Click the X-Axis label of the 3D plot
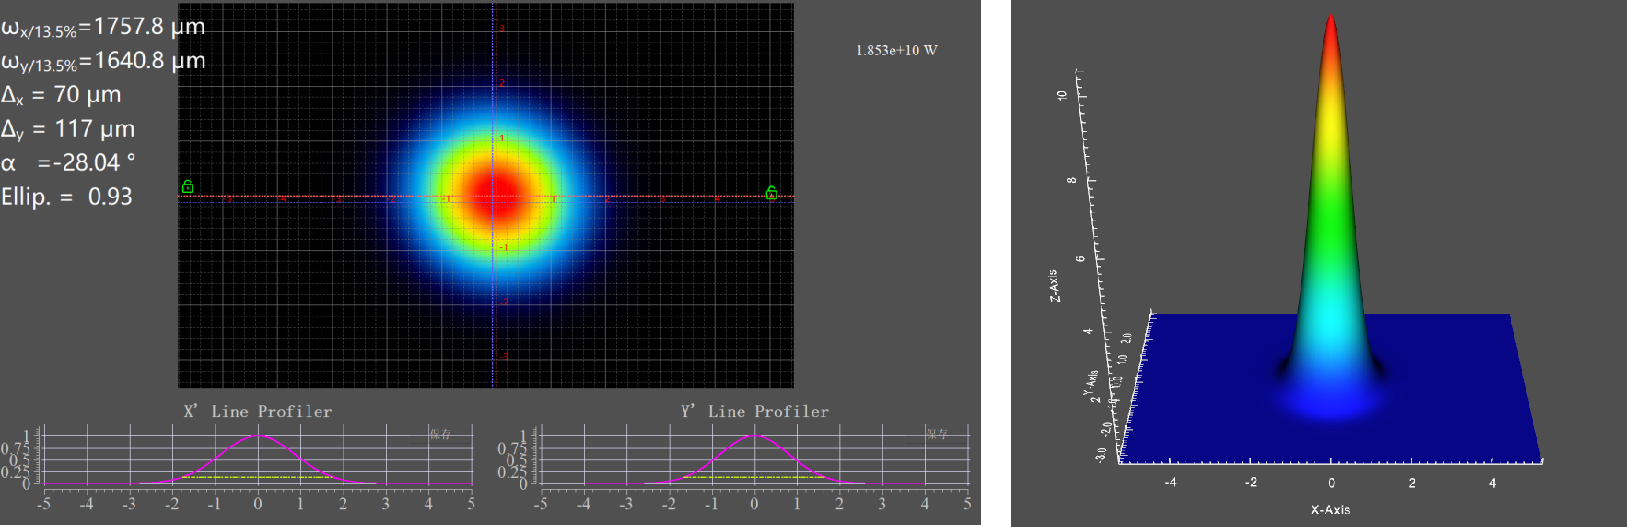 (1330, 510)
